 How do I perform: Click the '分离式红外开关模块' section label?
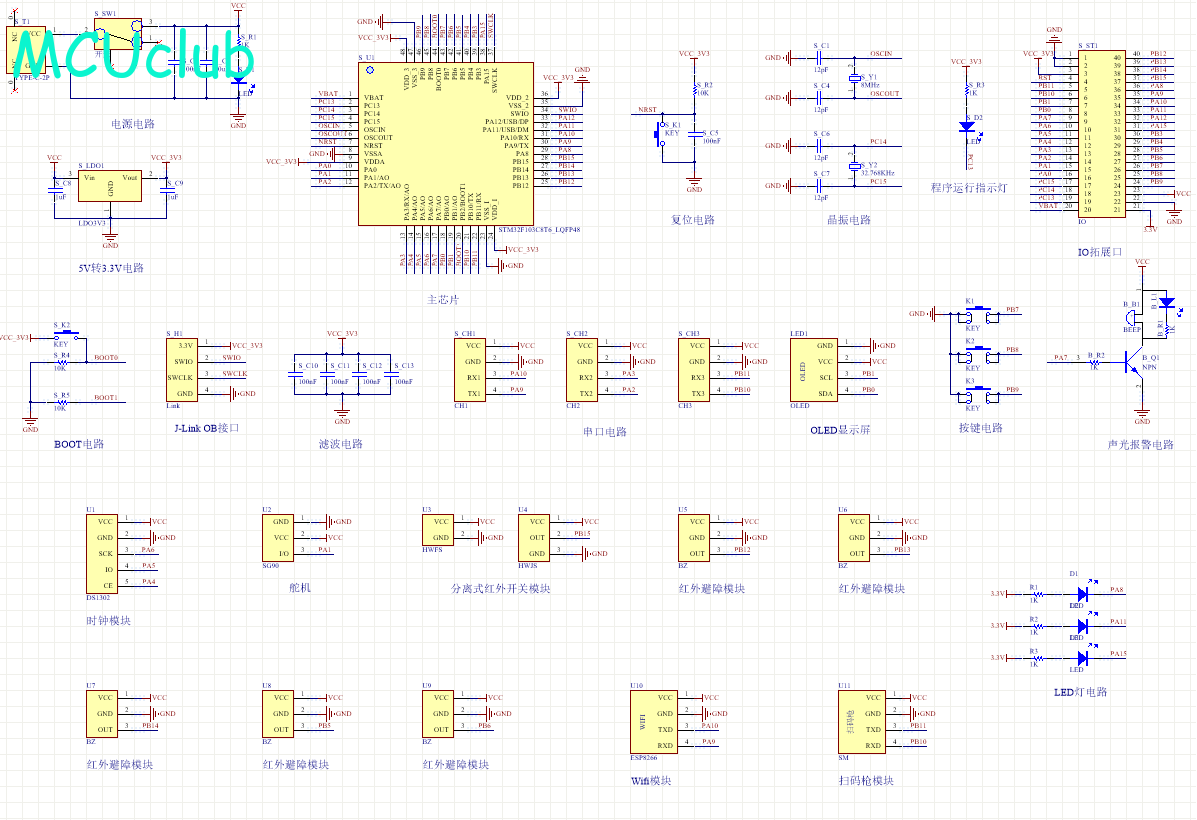pos(500,589)
